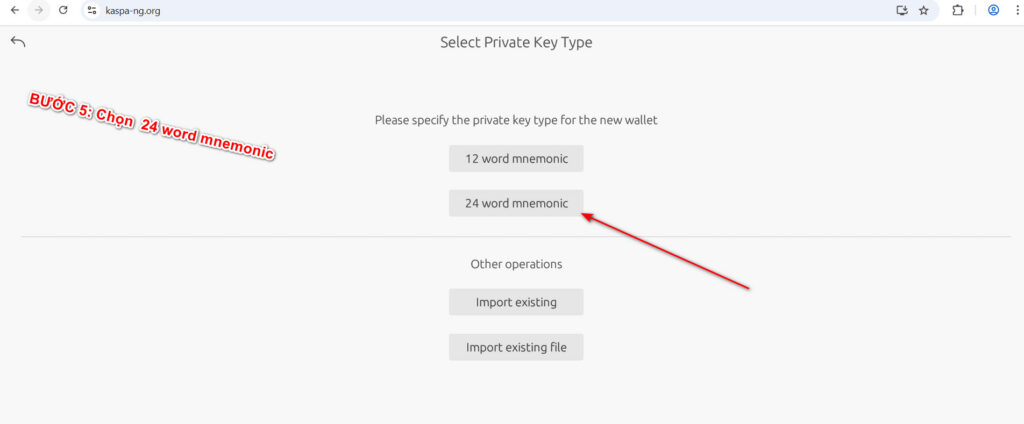The width and height of the screenshot is (1024, 424).
Task: Click the 'Please specify the private key type' text
Action: point(516,120)
